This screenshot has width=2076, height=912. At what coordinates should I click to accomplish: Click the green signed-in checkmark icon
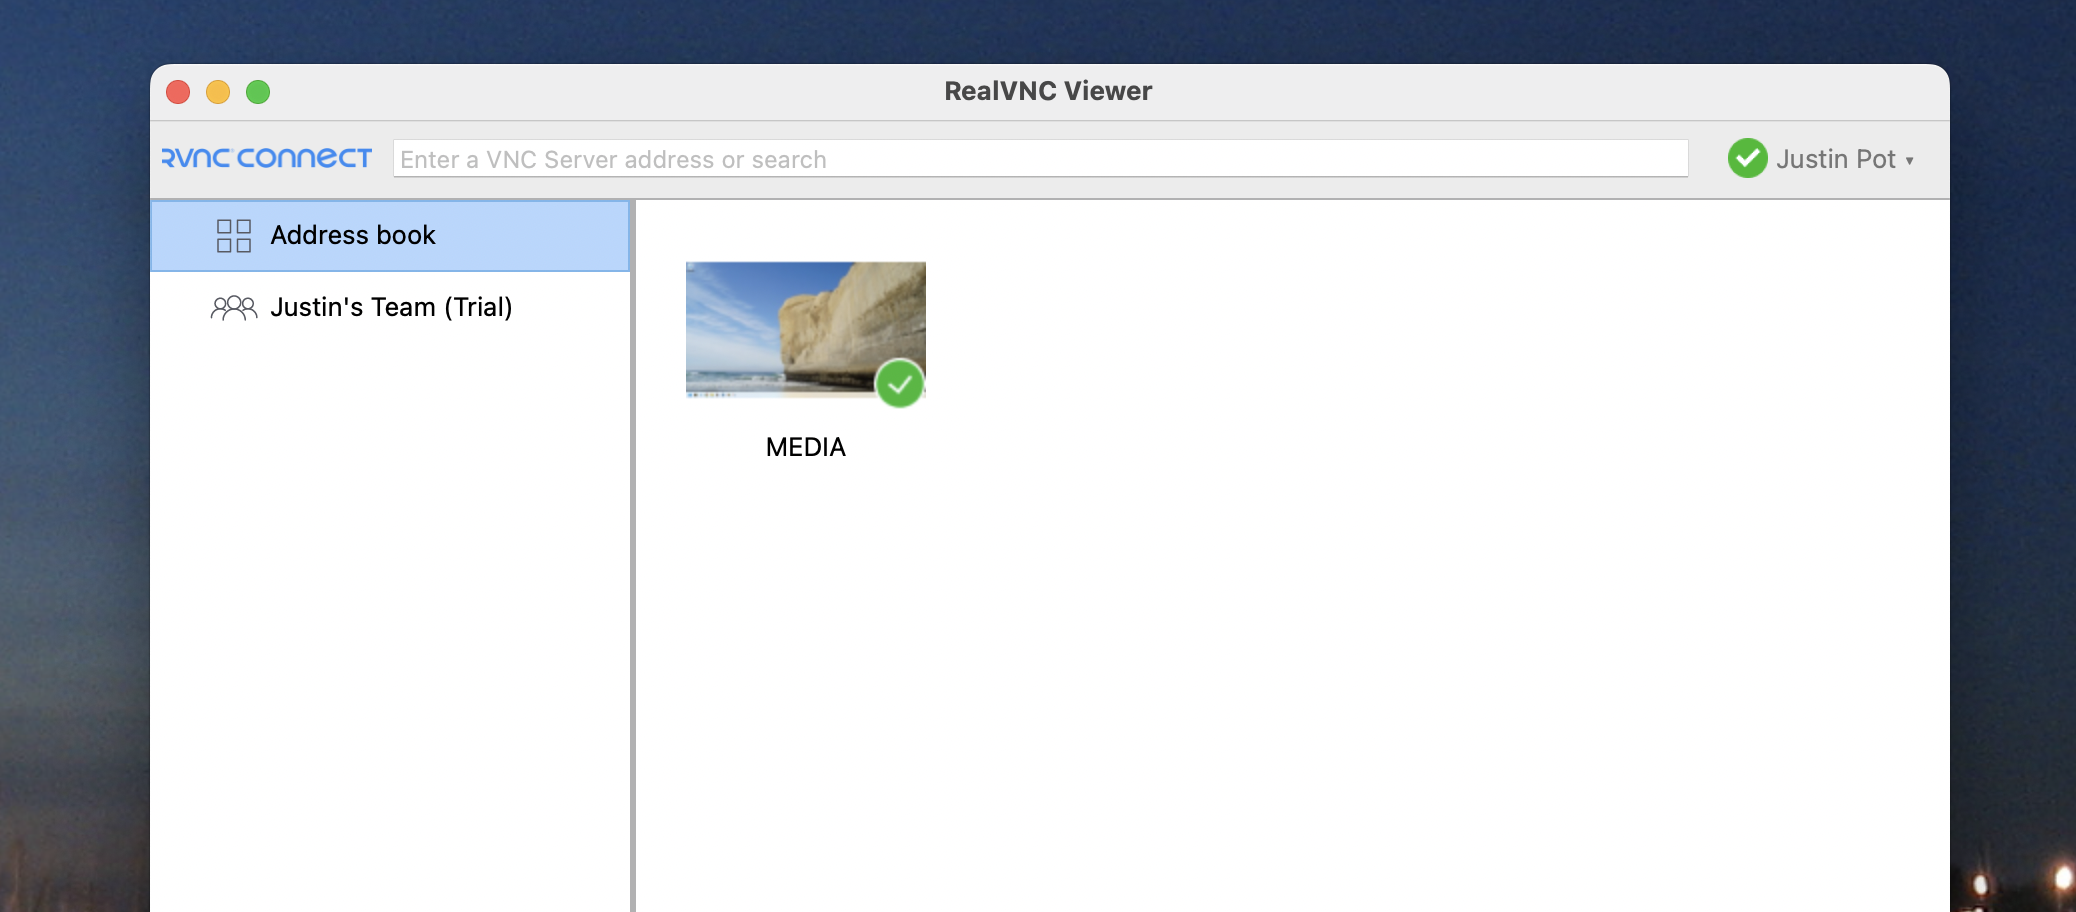[1747, 158]
